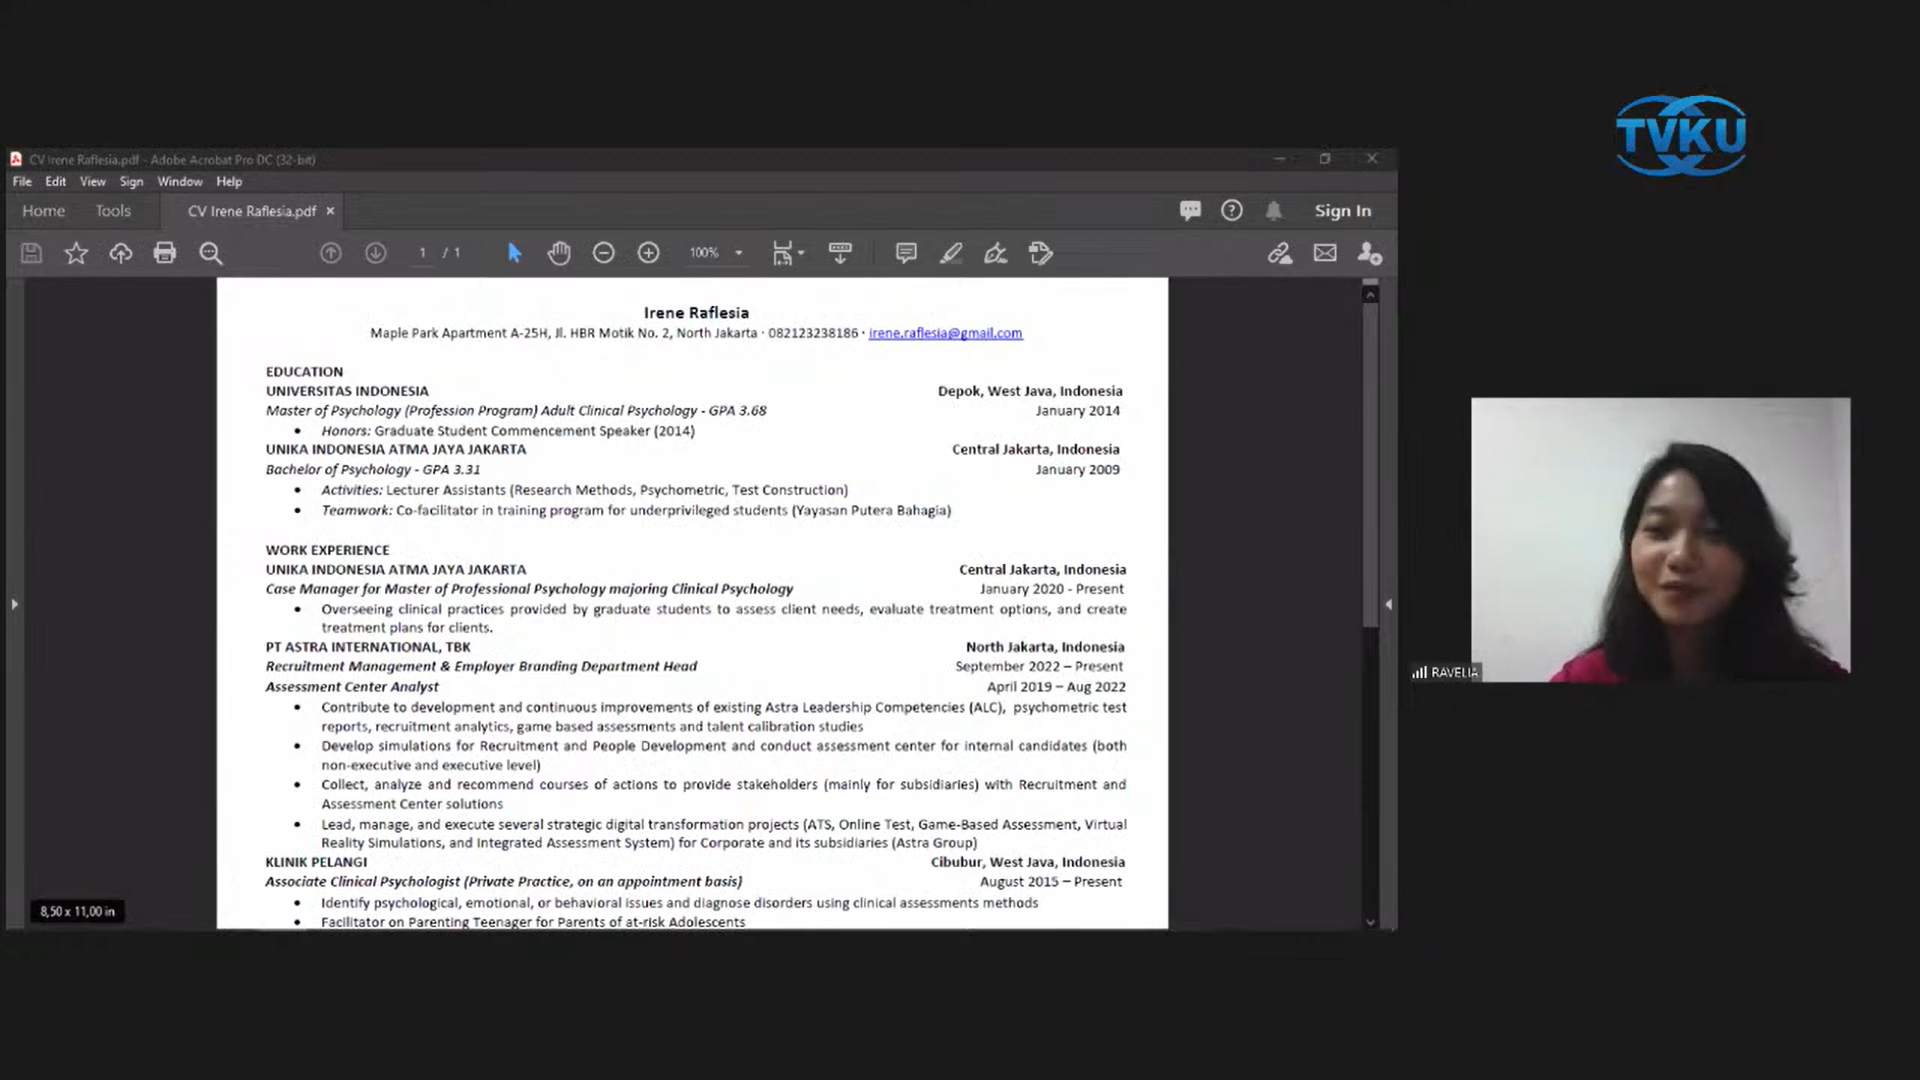
Task: Select the CV Irene Raflesia.pdf tab
Action: [x=252, y=211]
